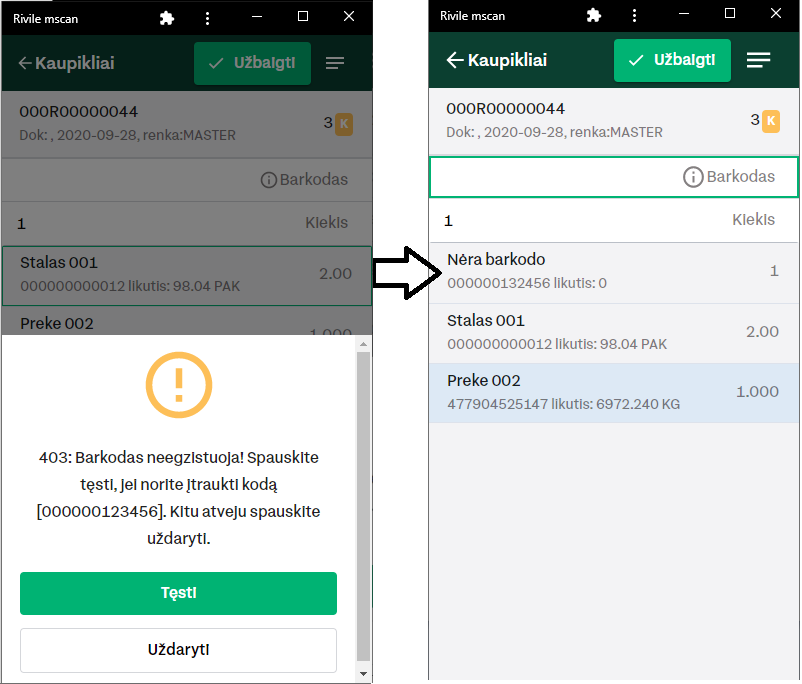Maximize the right Rivile mscan window
This screenshot has height=684, width=802.
pos(730,13)
